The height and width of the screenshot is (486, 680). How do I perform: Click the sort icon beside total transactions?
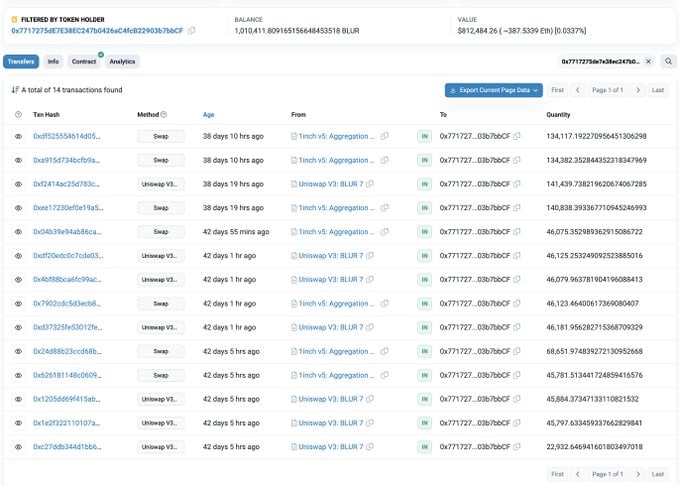pyautogui.click(x=14, y=90)
